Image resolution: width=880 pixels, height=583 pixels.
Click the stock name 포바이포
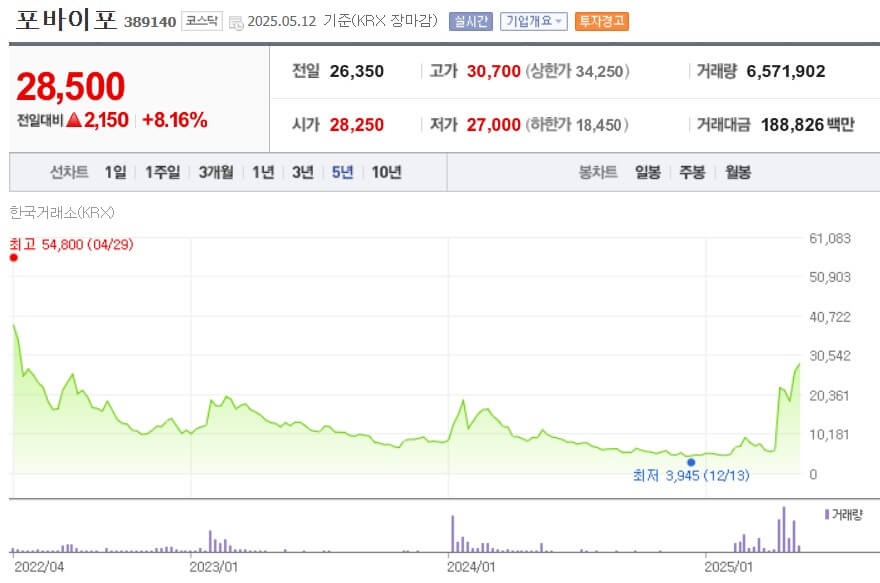tap(65, 20)
